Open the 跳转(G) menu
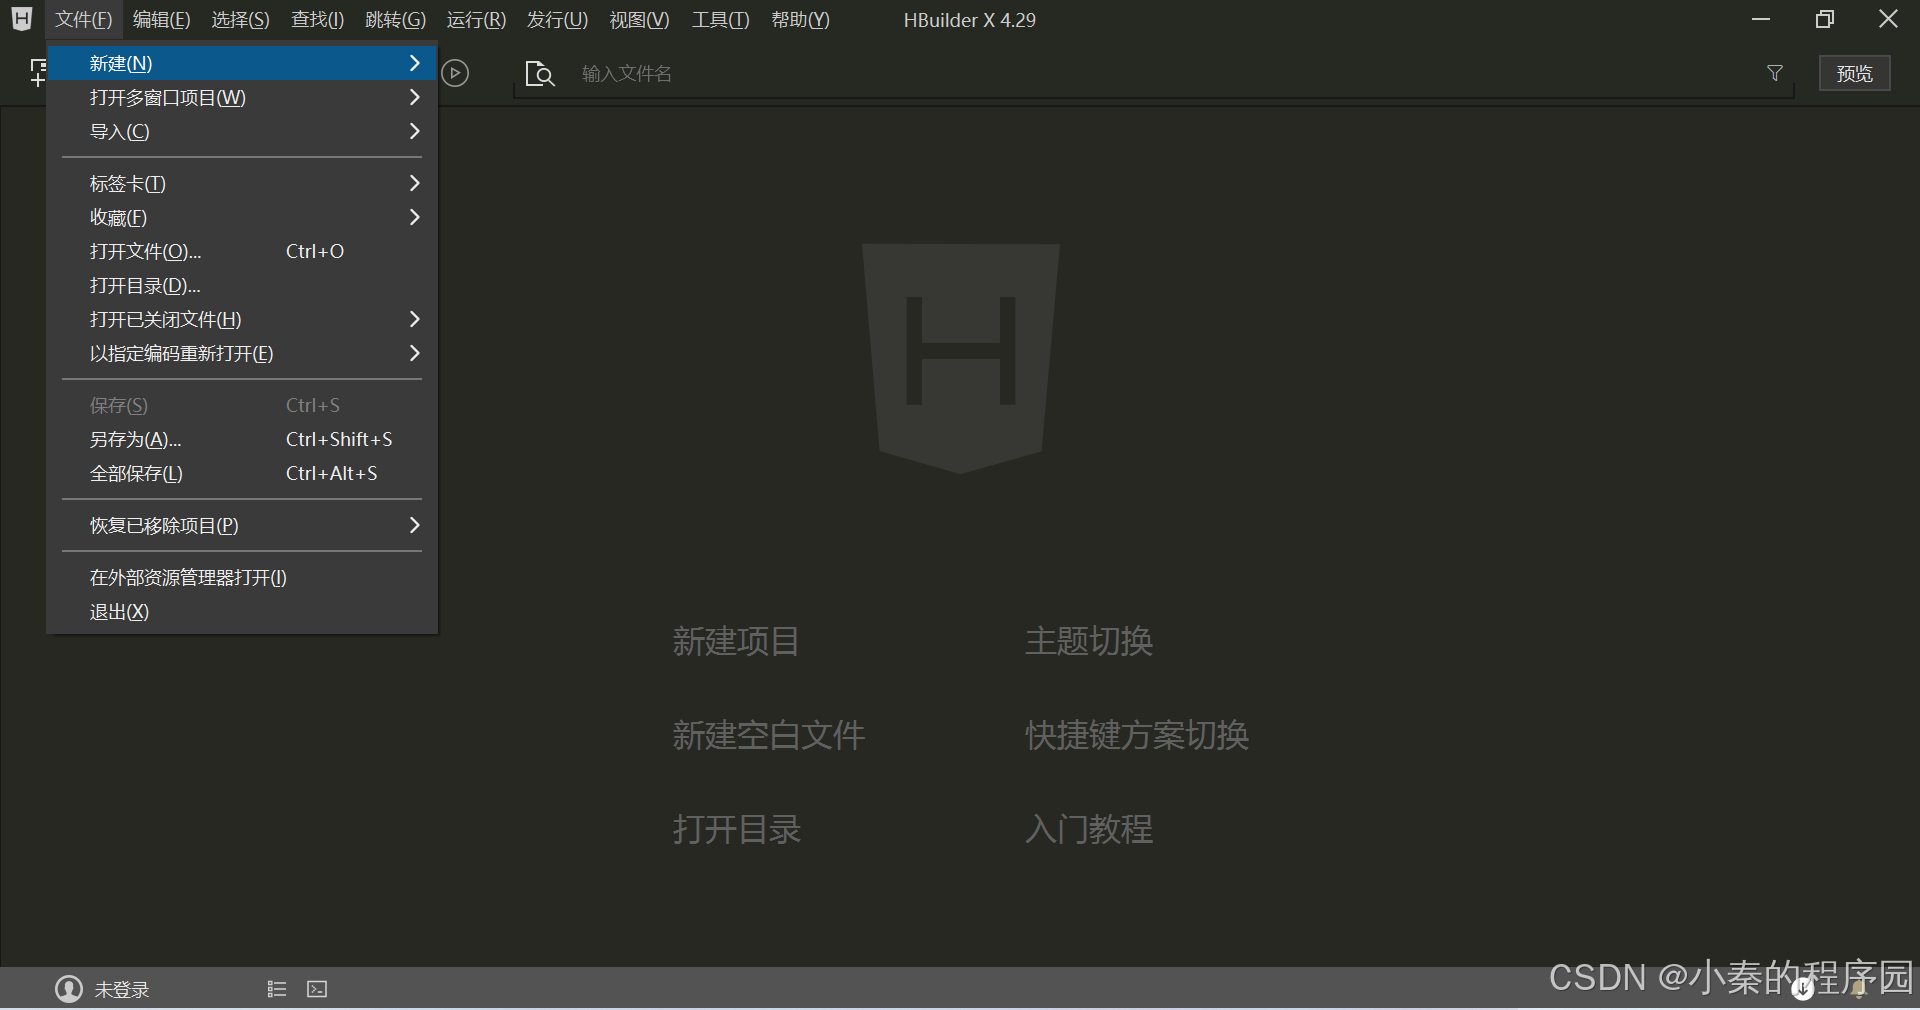This screenshot has width=1920, height=1010. [395, 20]
